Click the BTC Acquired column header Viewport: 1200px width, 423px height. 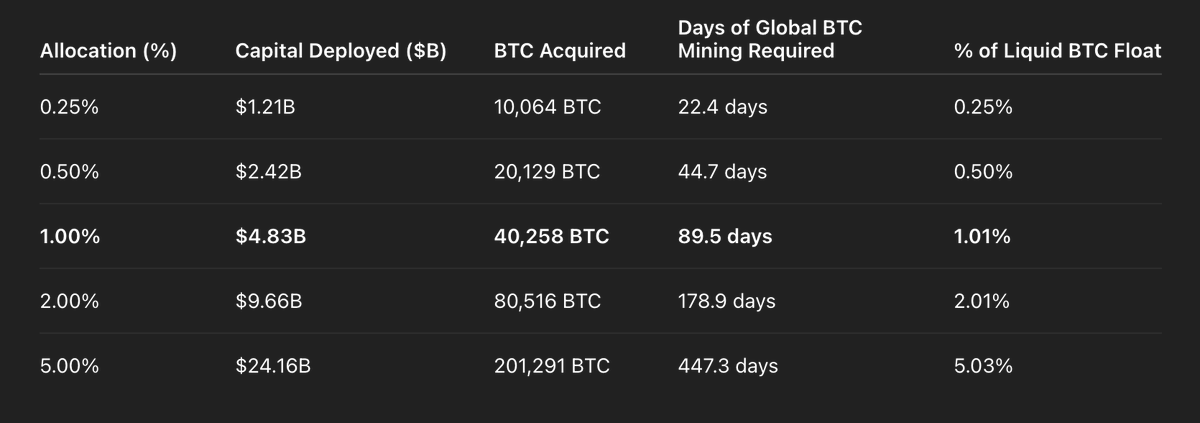(x=560, y=51)
